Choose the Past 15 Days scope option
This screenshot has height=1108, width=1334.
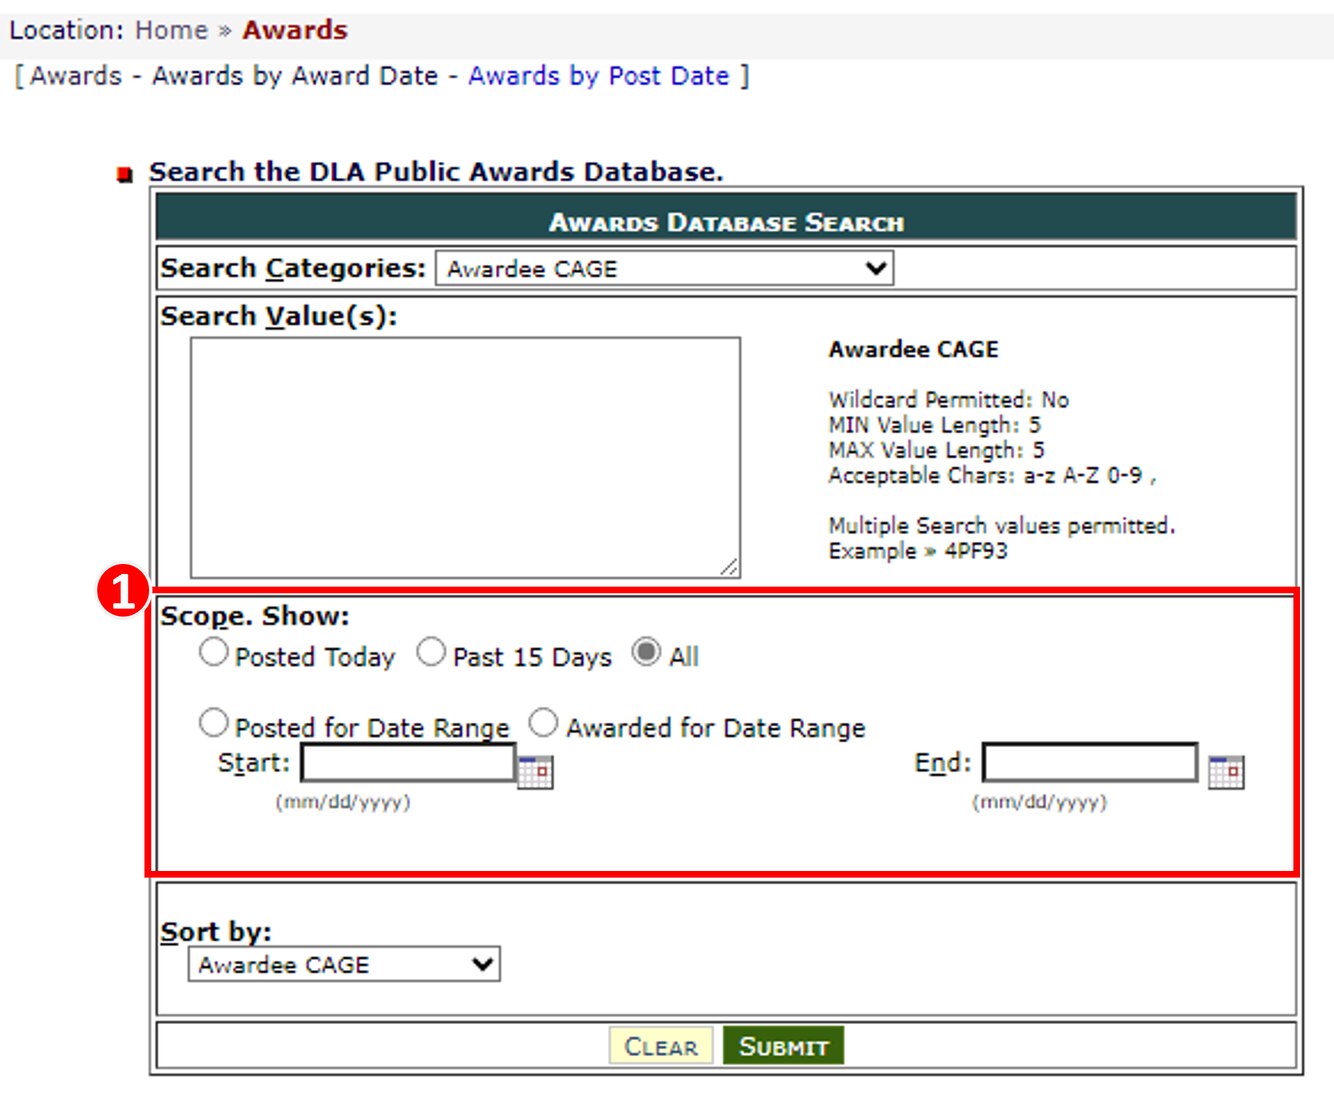[x=431, y=653]
